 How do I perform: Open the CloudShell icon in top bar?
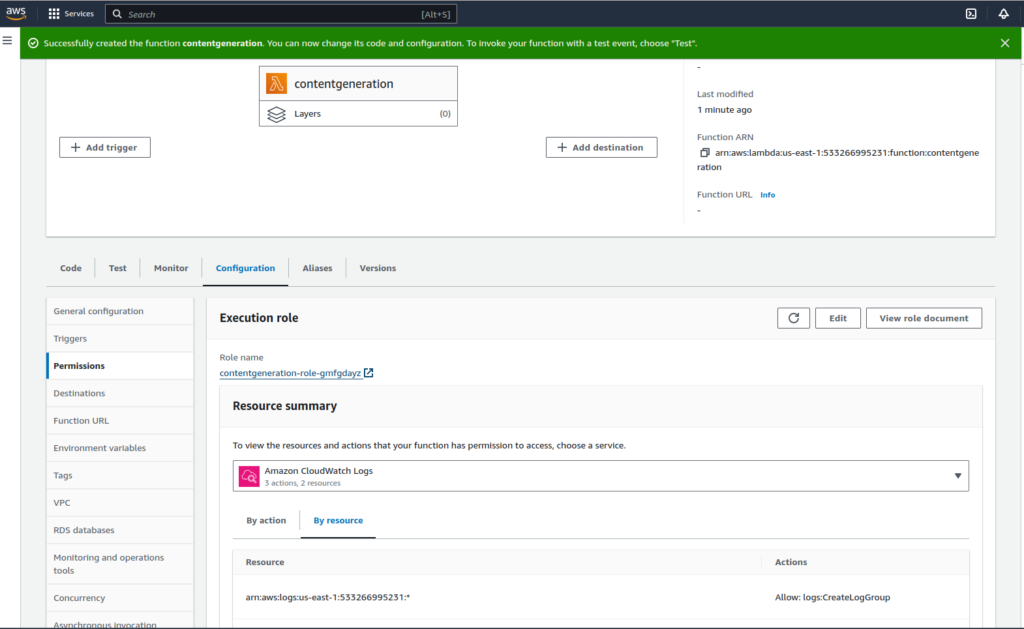tap(971, 14)
